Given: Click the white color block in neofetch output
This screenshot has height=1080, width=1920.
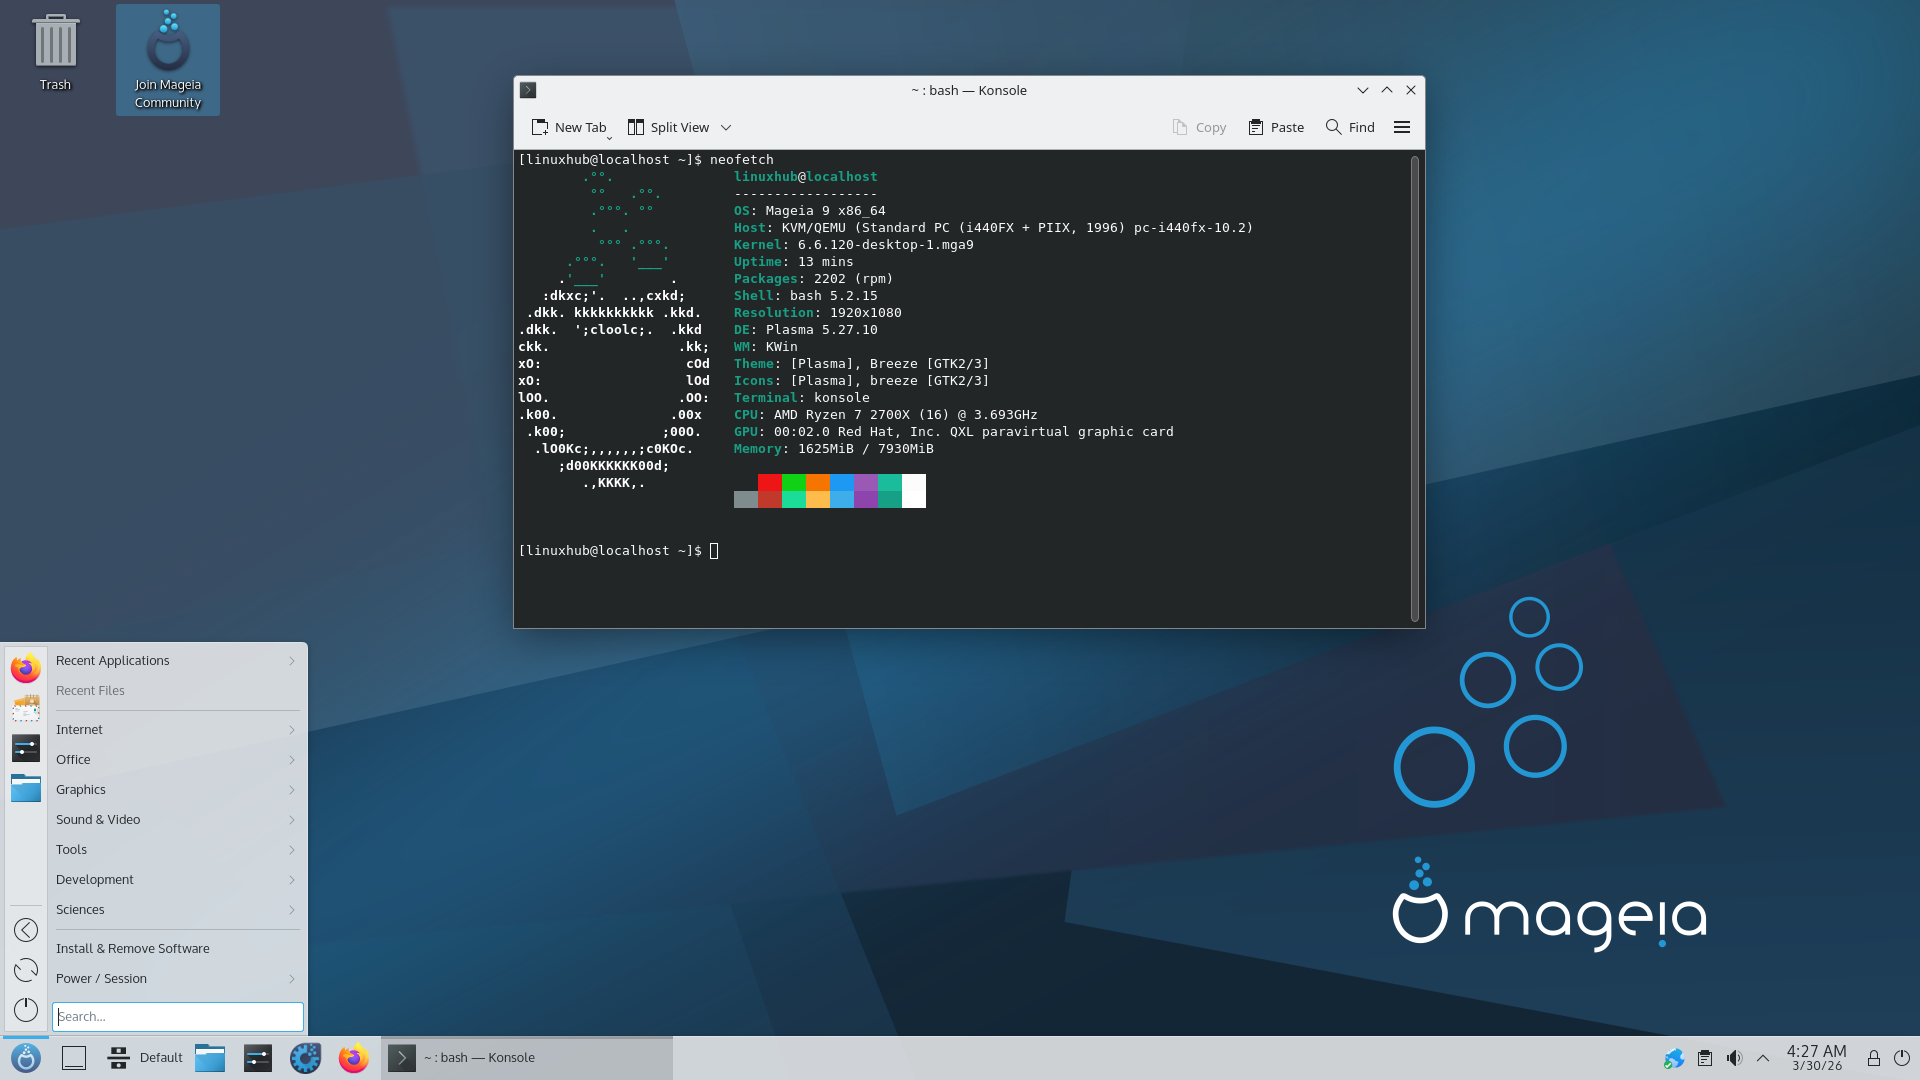Looking at the screenshot, I should [914, 491].
